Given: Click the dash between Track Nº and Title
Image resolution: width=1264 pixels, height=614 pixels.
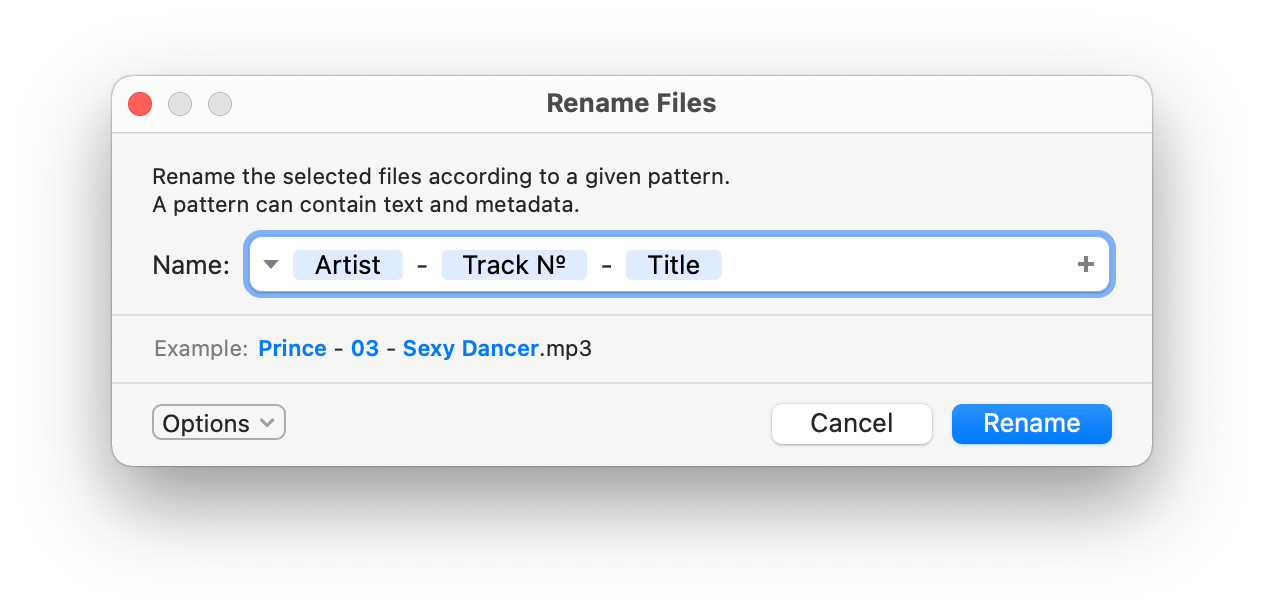Looking at the screenshot, I should point(606,266).
